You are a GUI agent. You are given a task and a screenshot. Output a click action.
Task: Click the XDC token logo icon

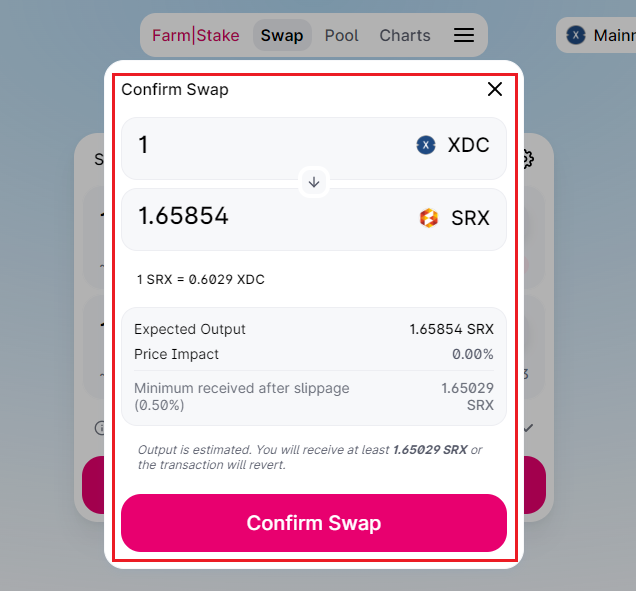[x=426, y=145]
